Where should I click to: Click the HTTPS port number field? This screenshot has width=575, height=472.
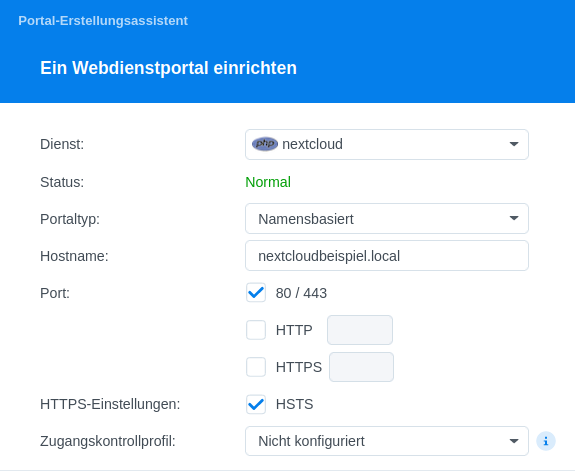(362, 367)
